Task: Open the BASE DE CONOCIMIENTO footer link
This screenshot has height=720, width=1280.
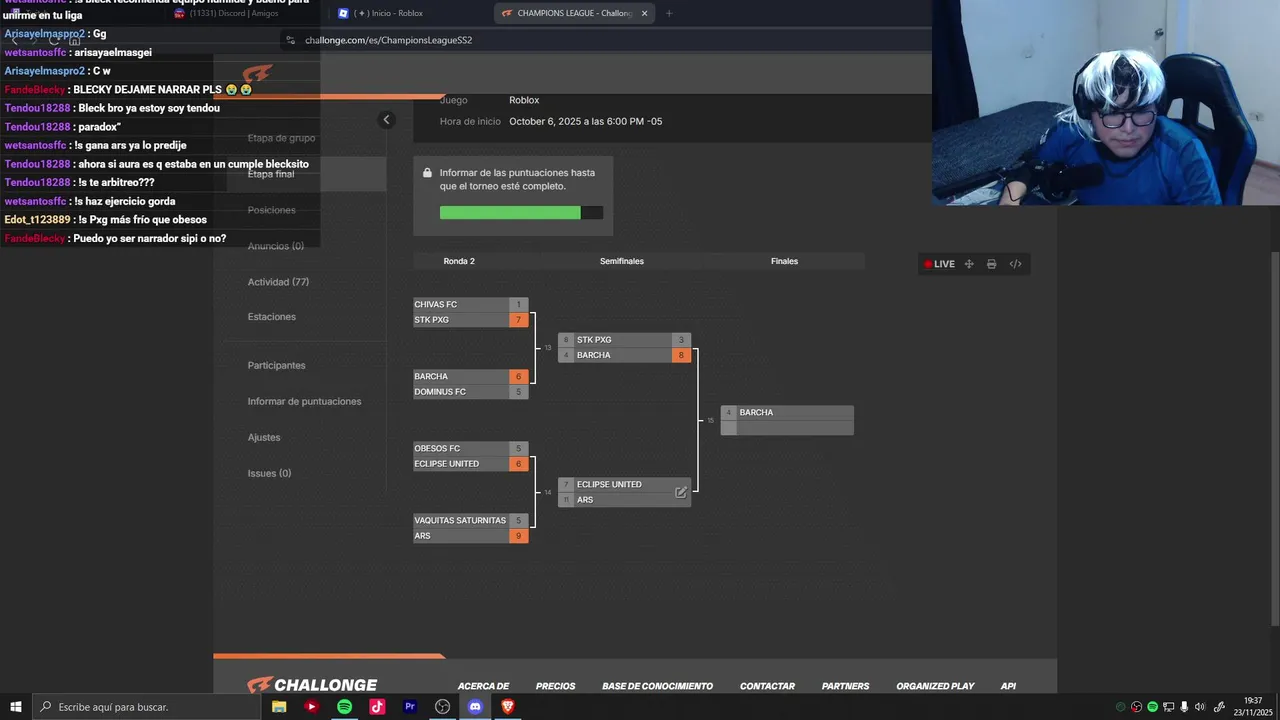Action: [657, 686]
